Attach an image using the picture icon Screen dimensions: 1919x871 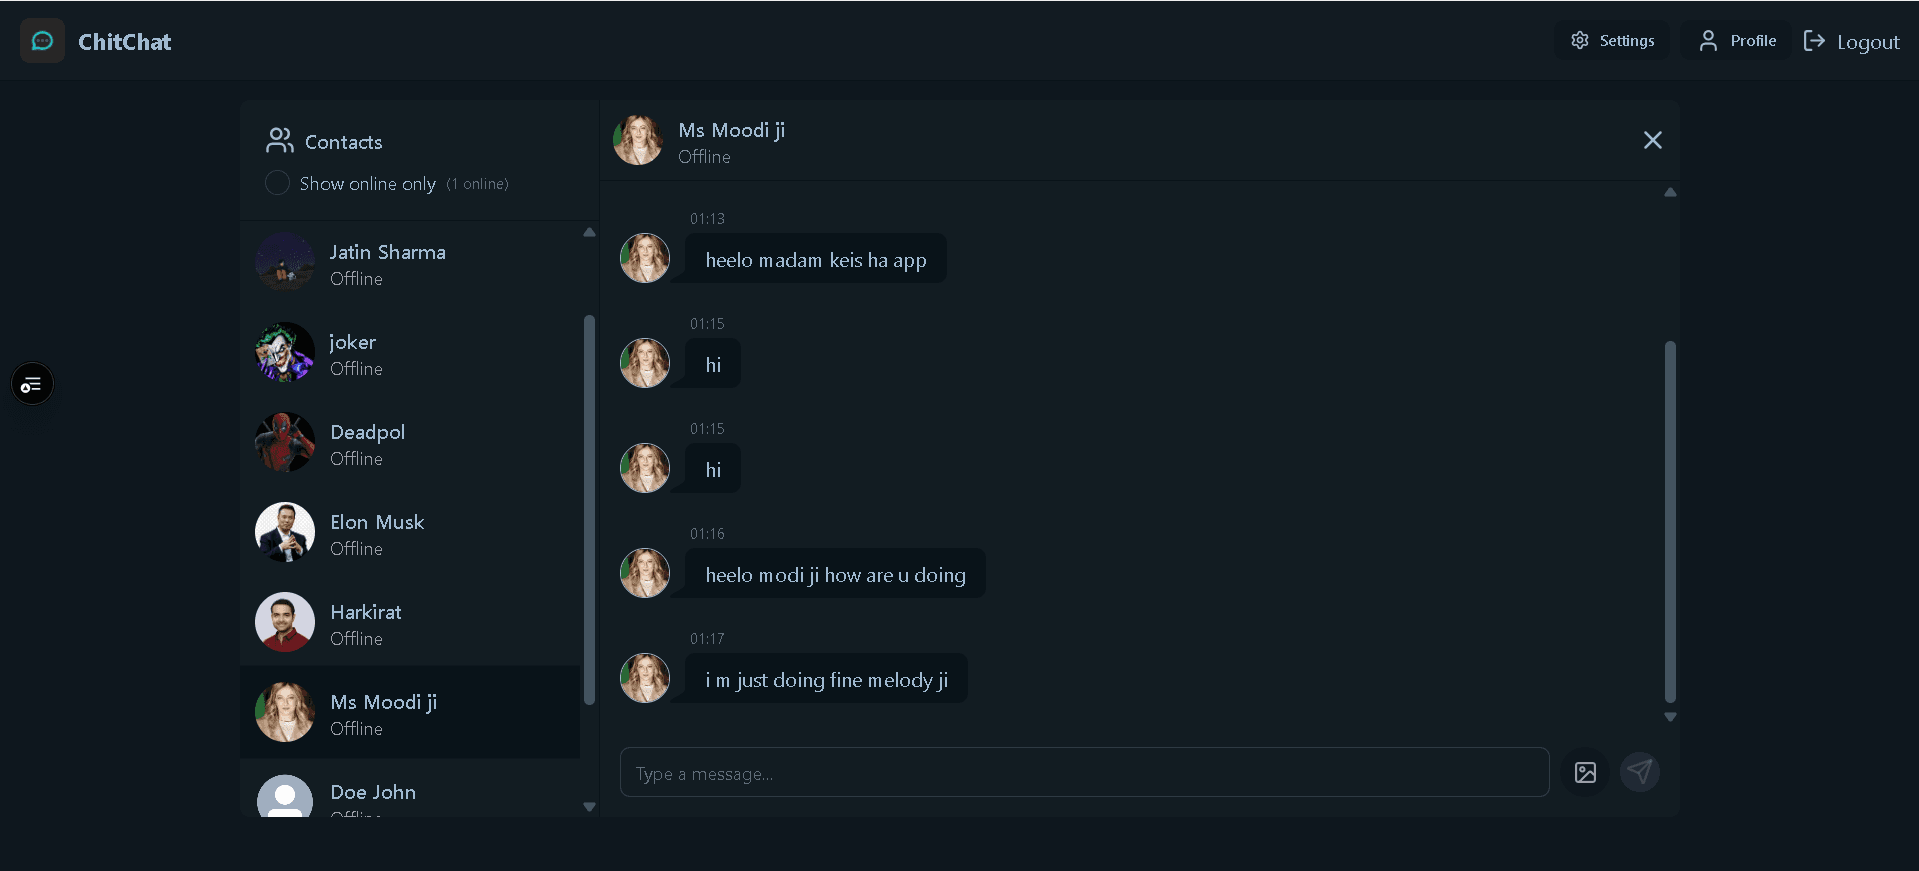point(1585,772)
